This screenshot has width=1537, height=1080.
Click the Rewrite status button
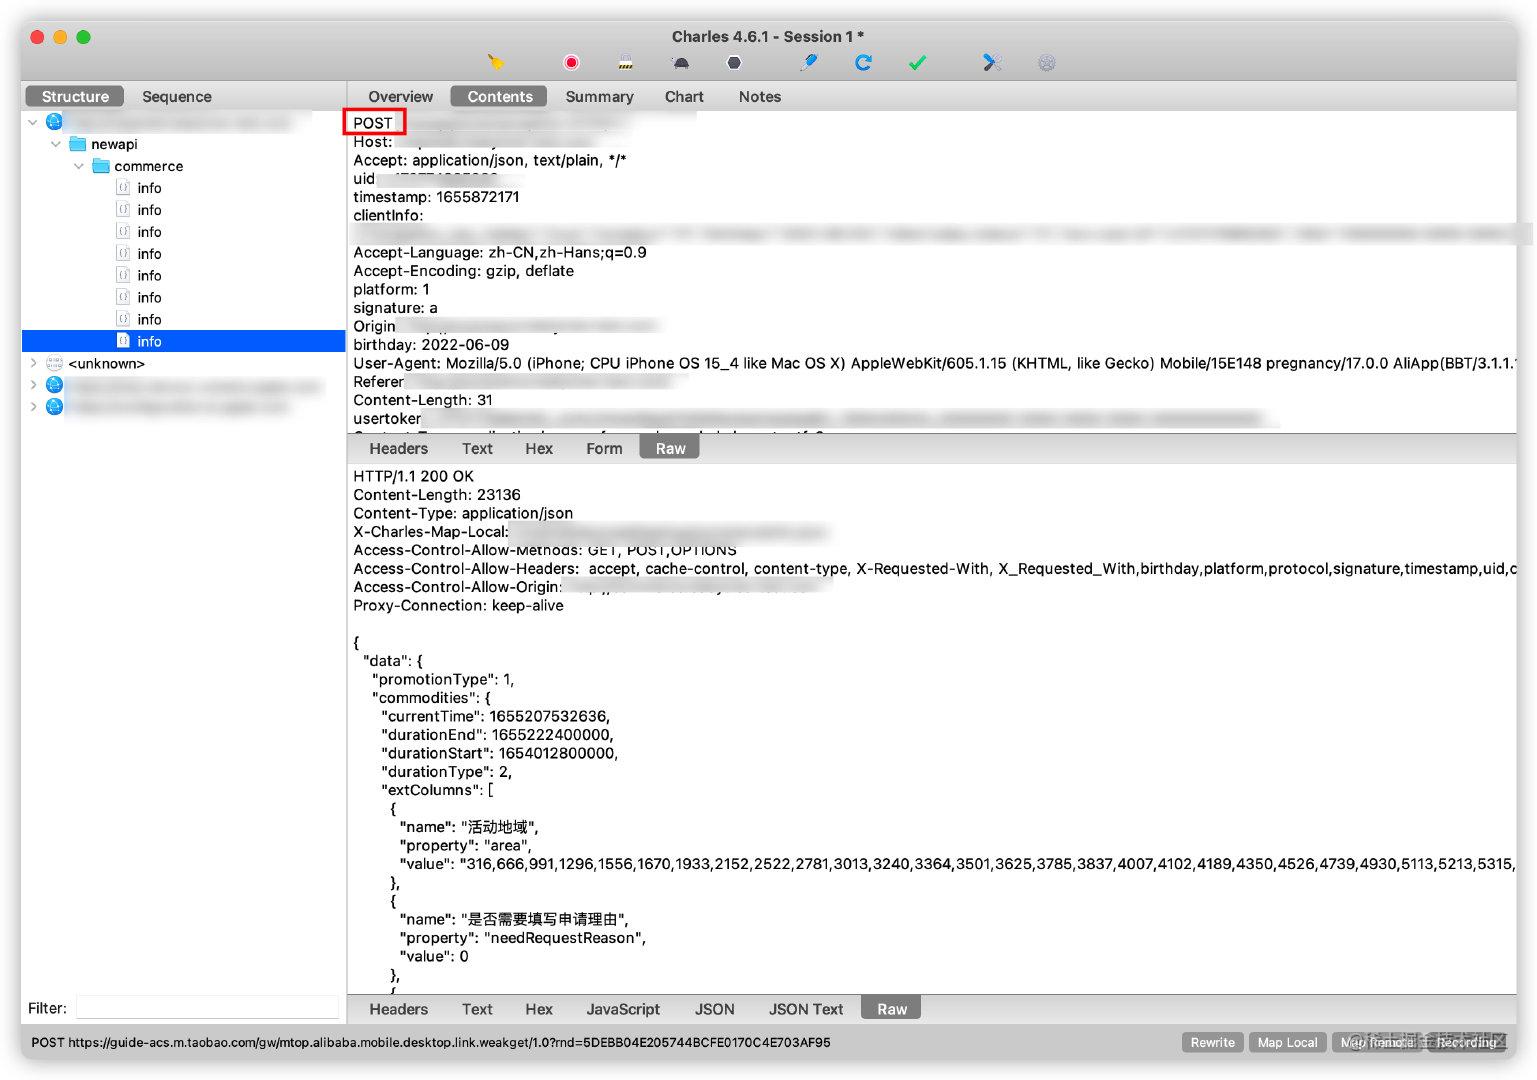(x=1213, y=1042)
